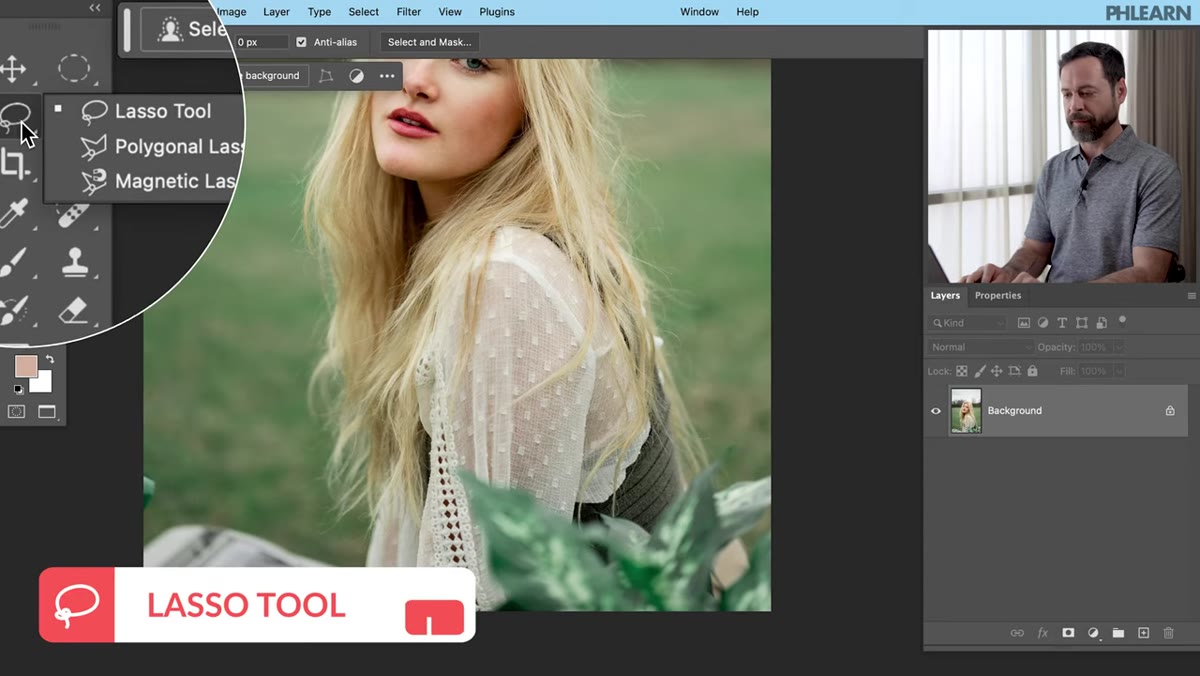The image size is (1200, 676).
Task: Open the Filter menu
Action: (x=408, y=12)
